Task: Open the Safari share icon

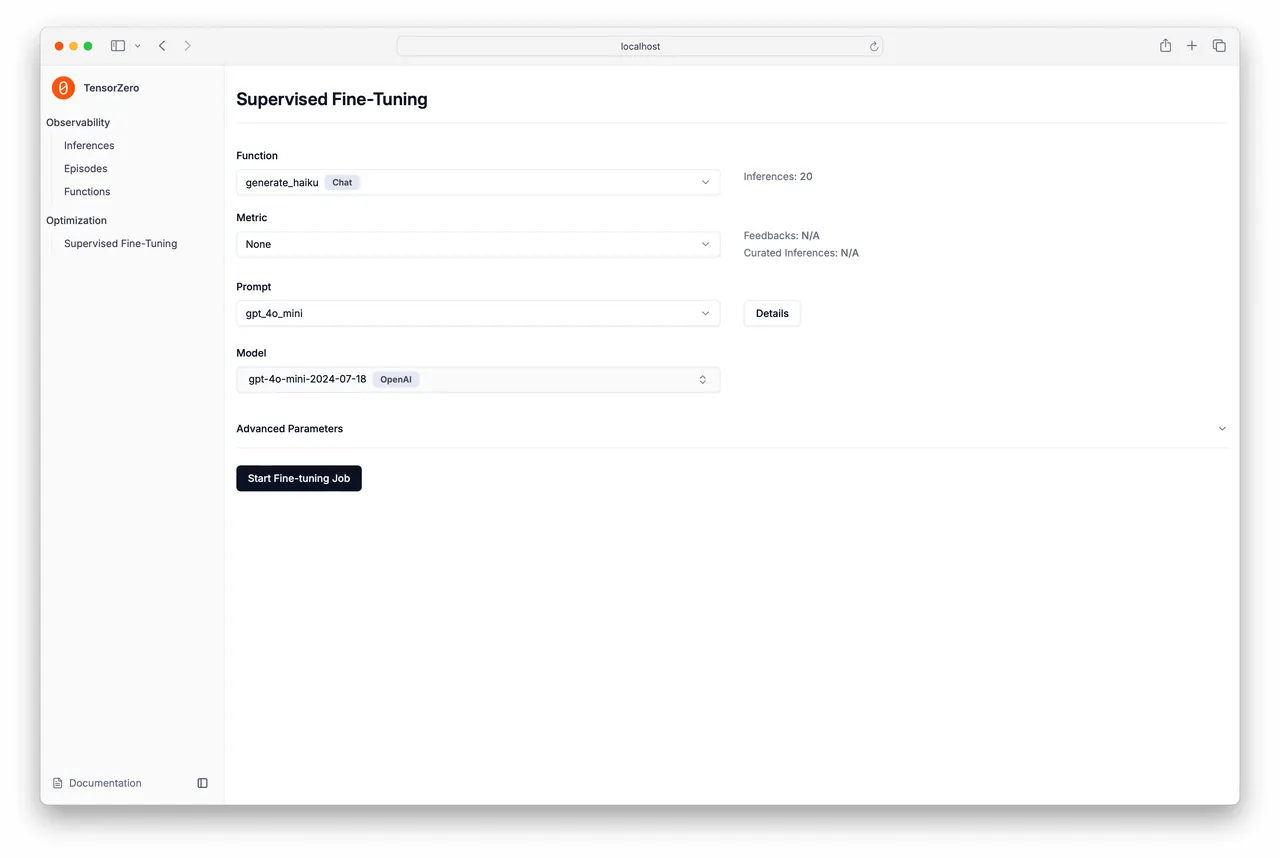Action: point(1165,46)
